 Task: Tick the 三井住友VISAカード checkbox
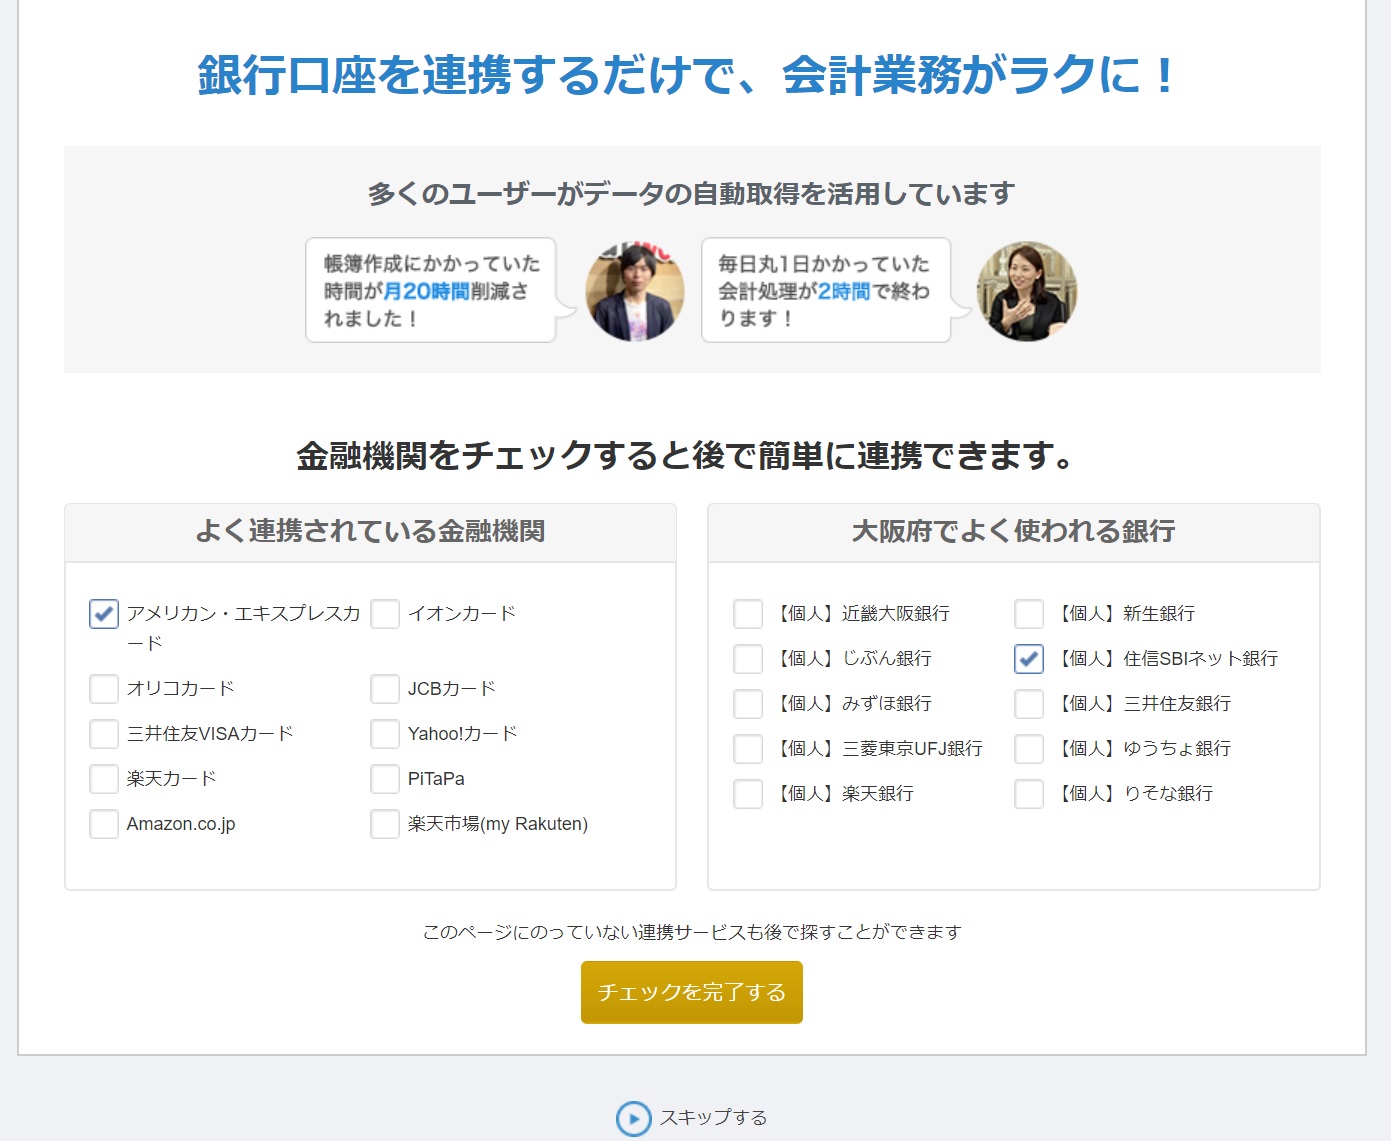[x=104, y=734]
